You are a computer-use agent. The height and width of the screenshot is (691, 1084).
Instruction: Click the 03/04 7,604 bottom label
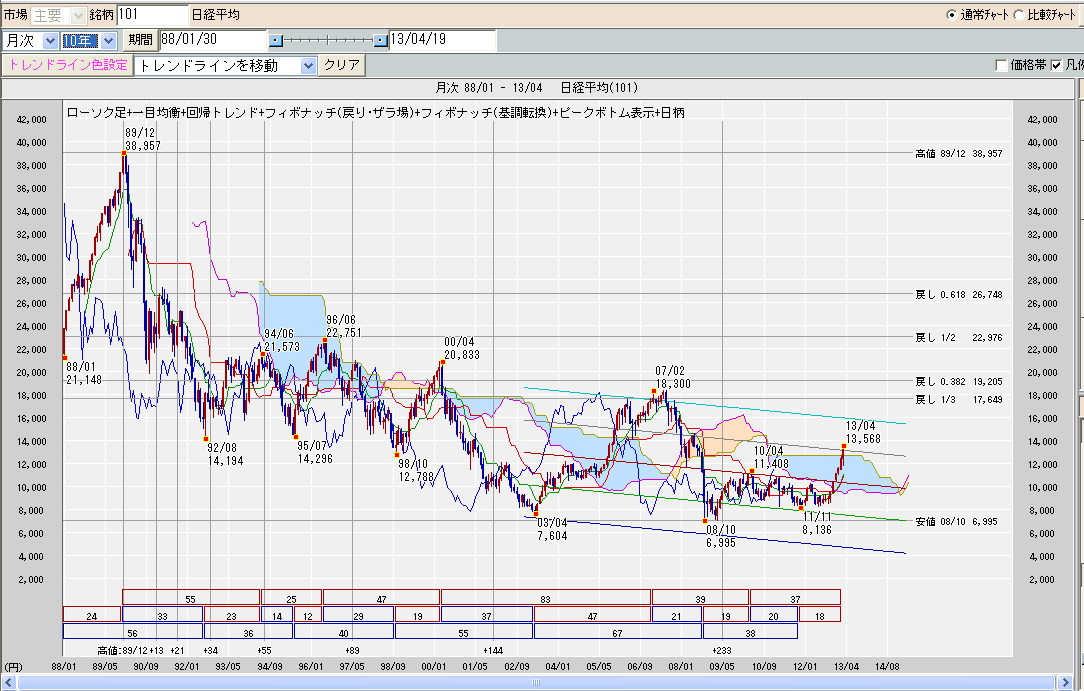tap(552, 529)
